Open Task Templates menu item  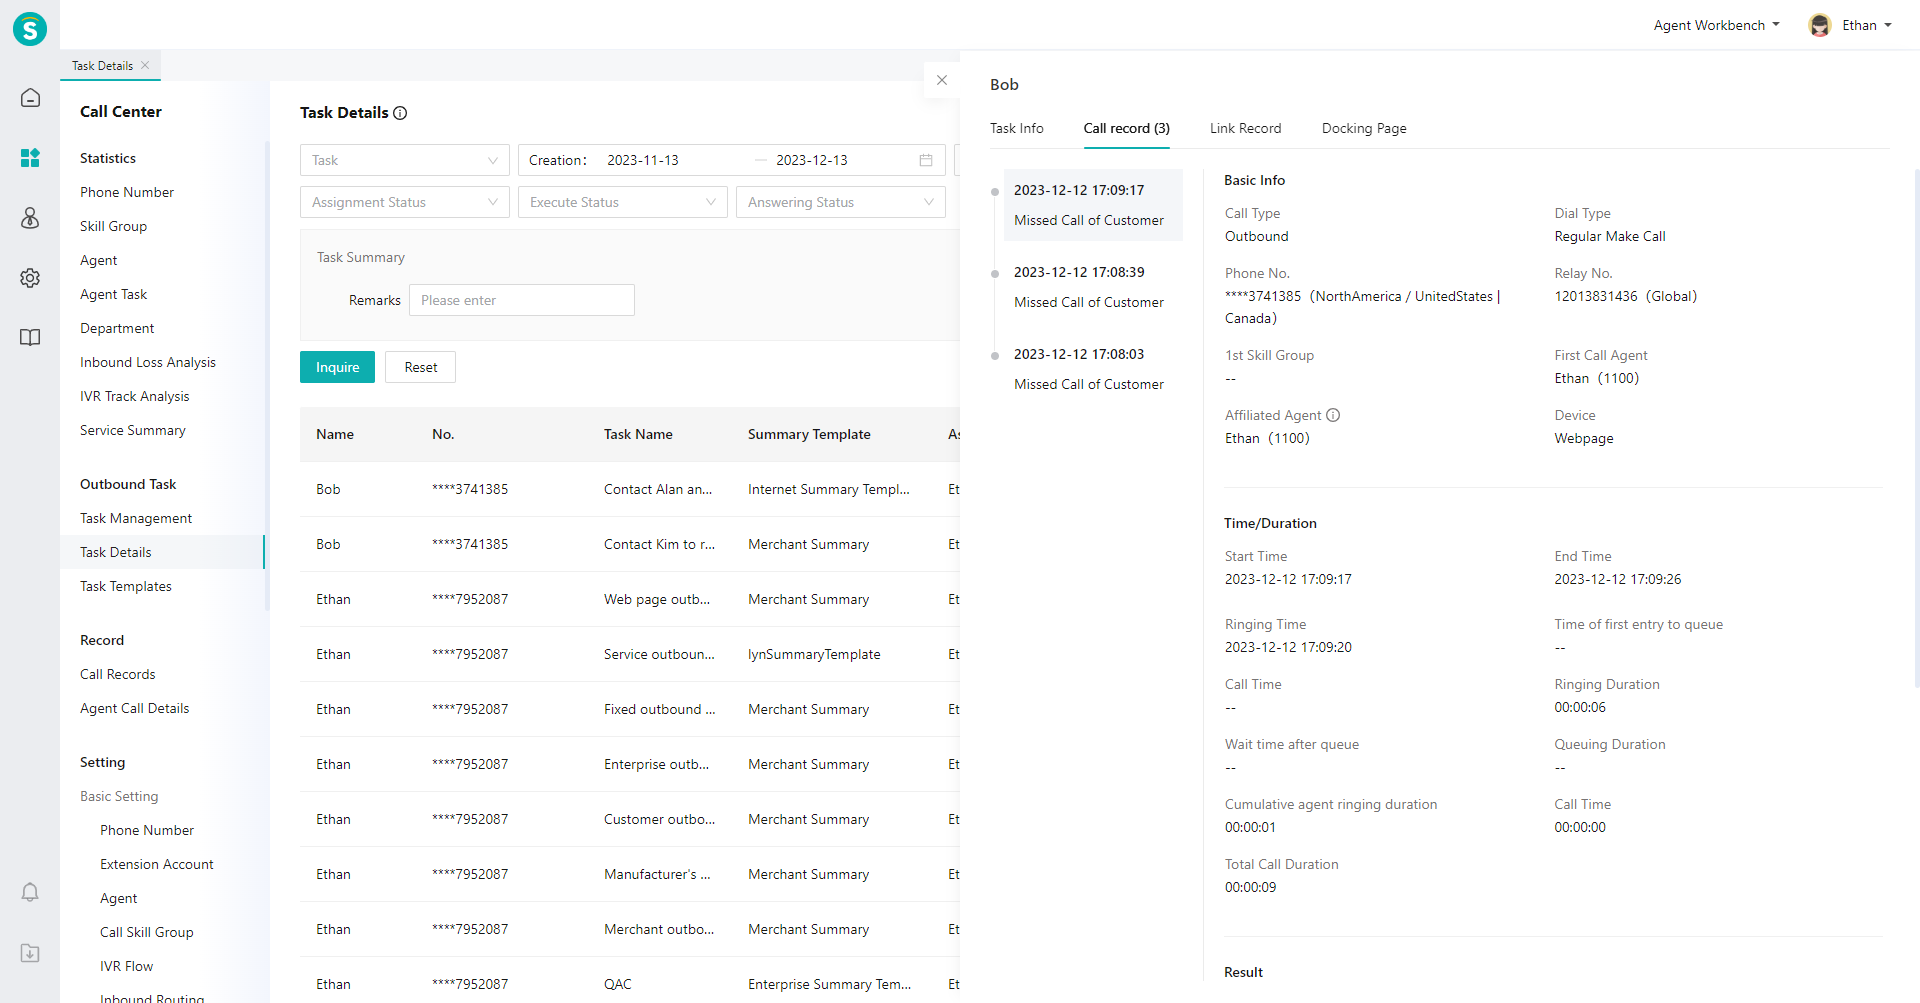coord(126,586)
